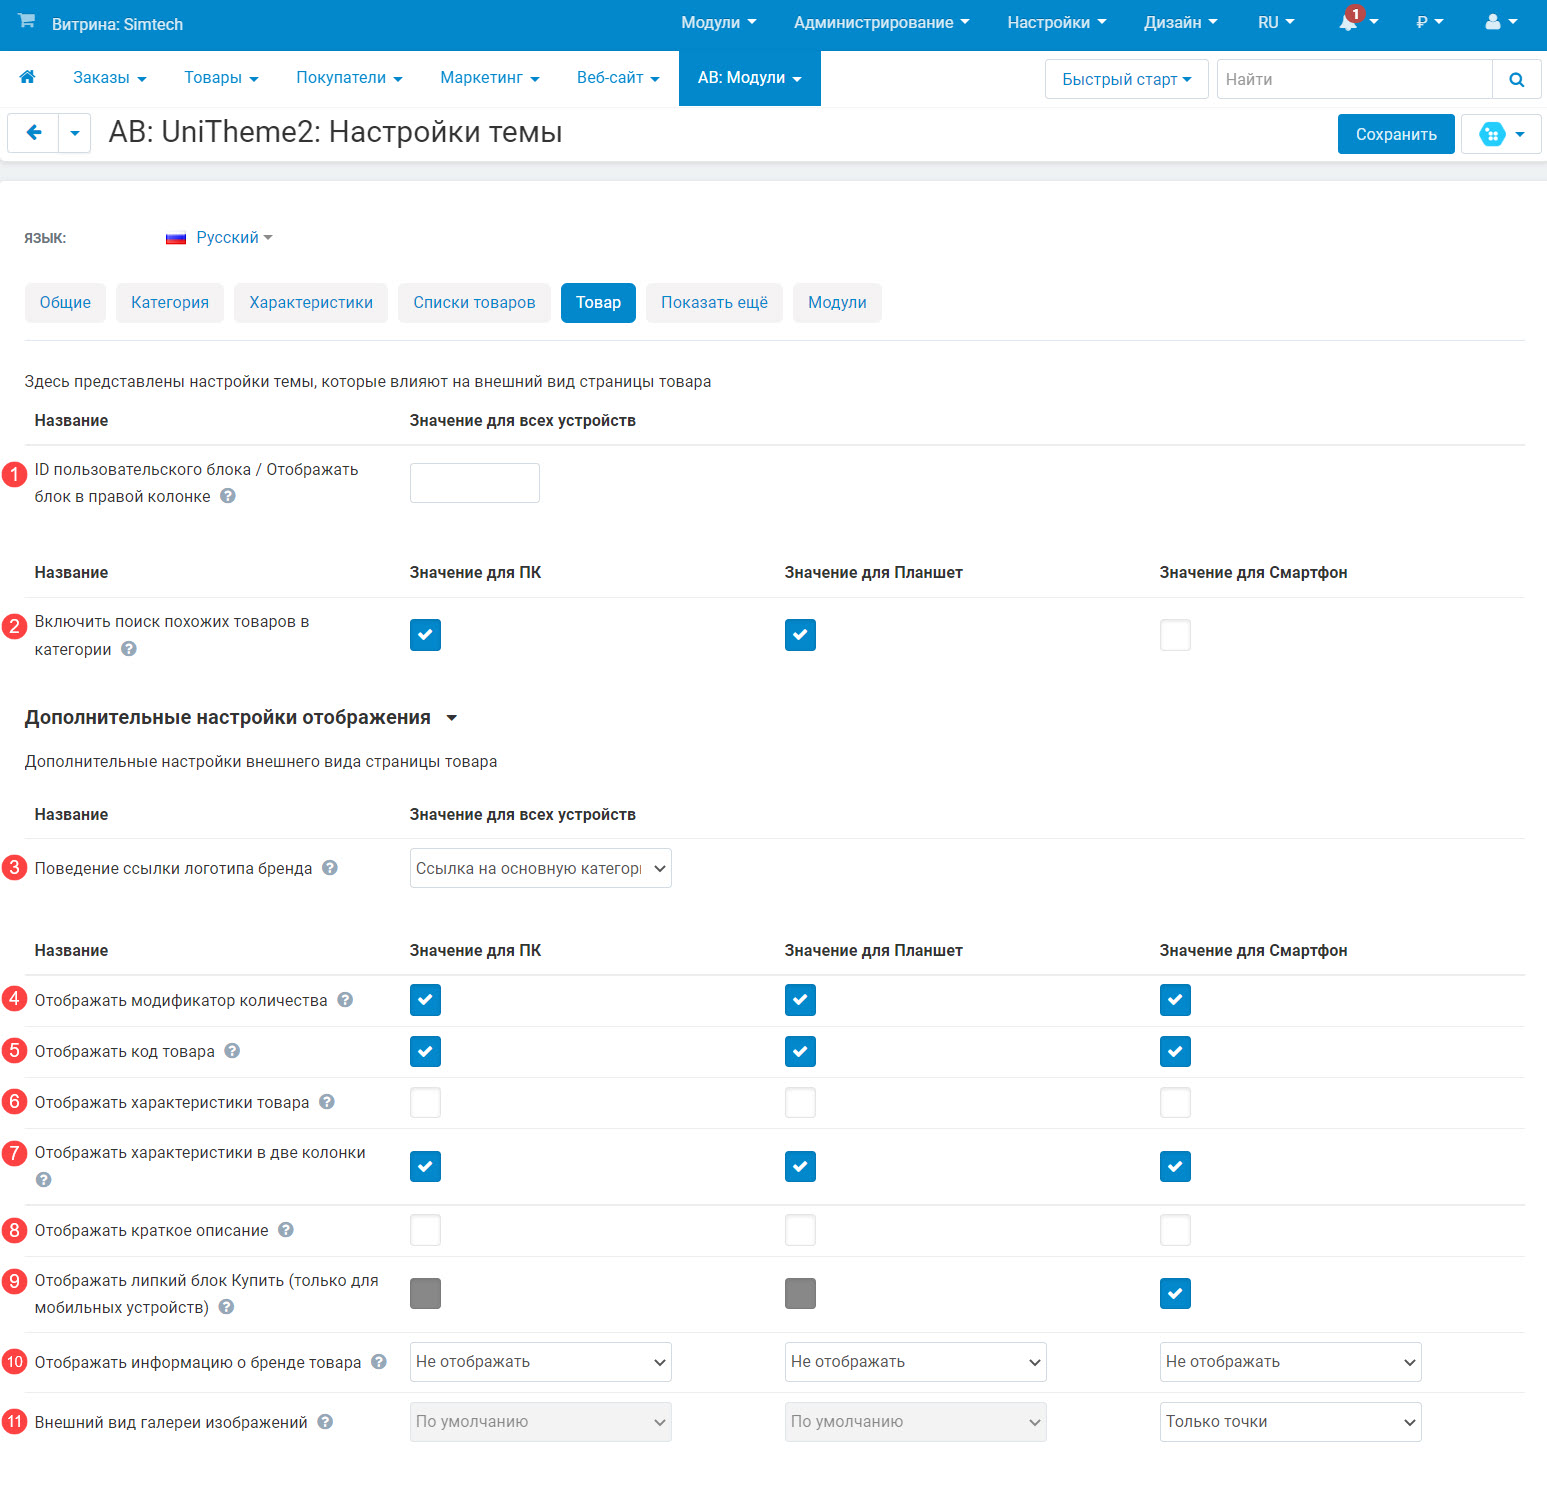Click the Найти search field
The height and width of the screenshot is (1495, 1547).
(x=1355, y=80)
